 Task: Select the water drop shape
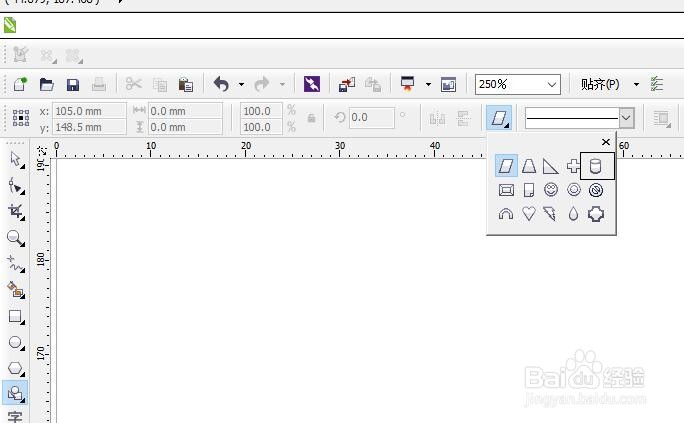click(573, 214)
